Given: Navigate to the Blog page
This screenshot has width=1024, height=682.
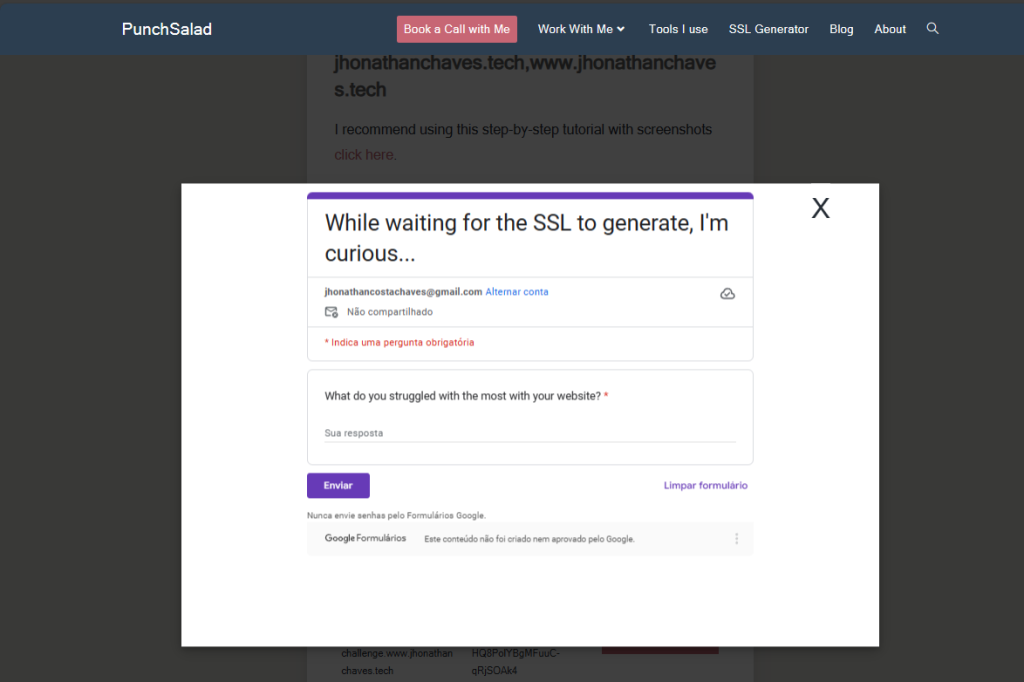Looking at the screenshot, I should tap(841, 29).
